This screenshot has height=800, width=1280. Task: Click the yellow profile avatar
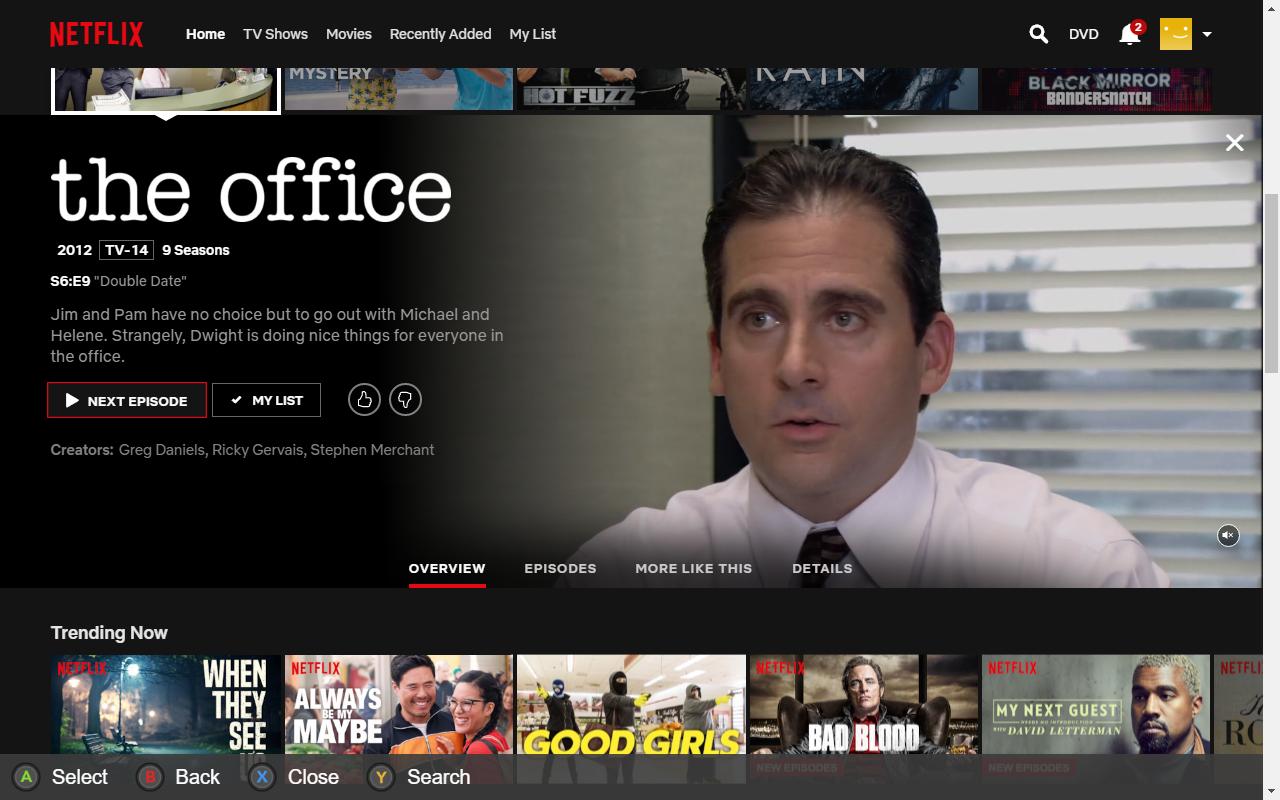[x=1176, y=33]
